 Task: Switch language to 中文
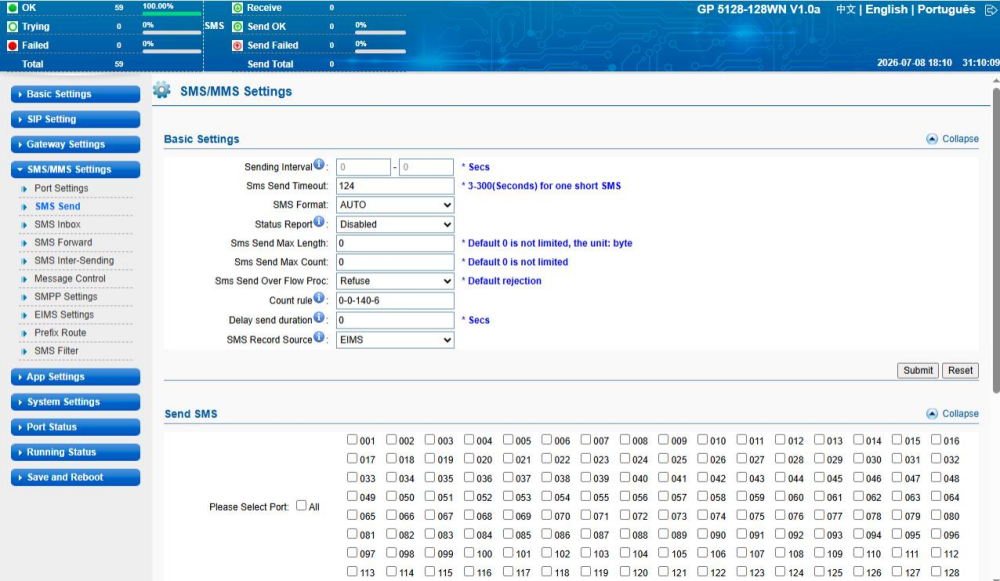pos(846,10)
